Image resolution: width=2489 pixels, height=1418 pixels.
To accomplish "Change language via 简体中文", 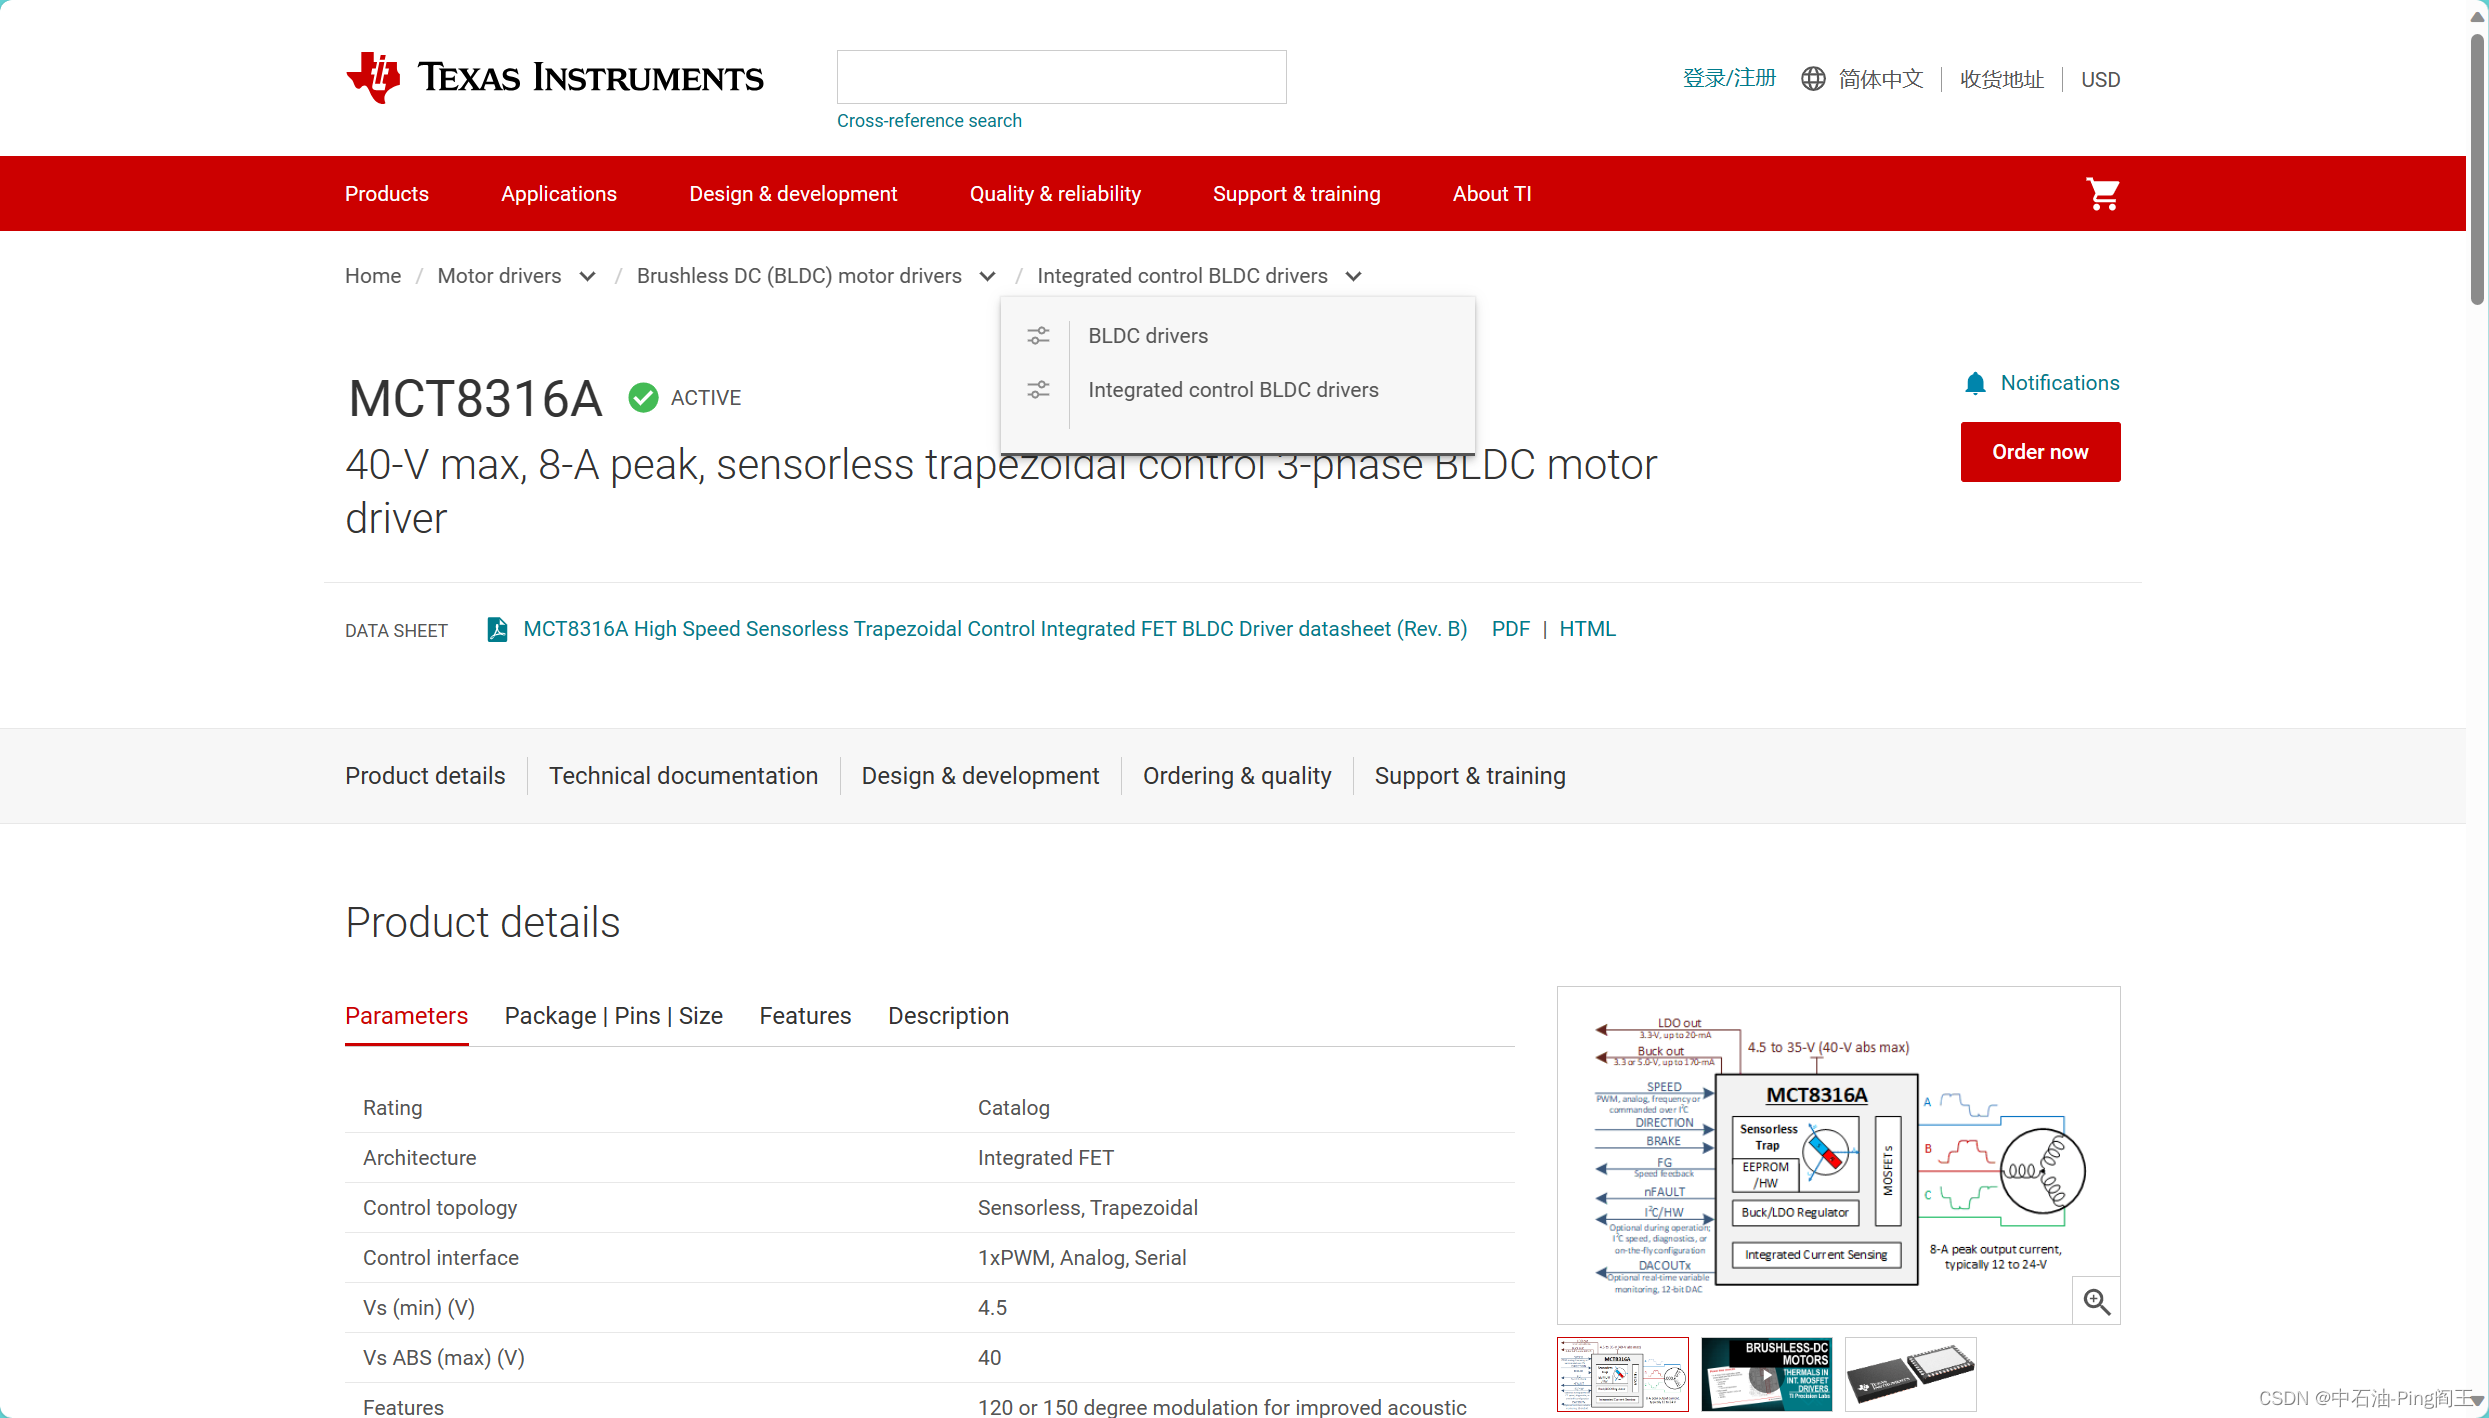I will [x=1881, y=79].
